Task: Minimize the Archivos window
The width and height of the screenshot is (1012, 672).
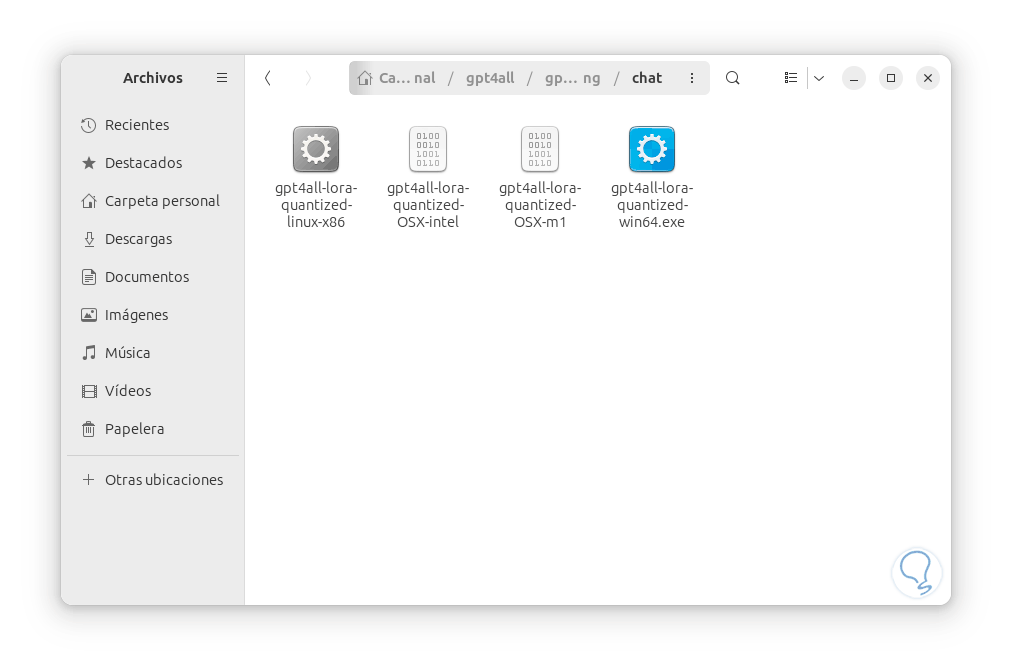Action: (854, 78)
